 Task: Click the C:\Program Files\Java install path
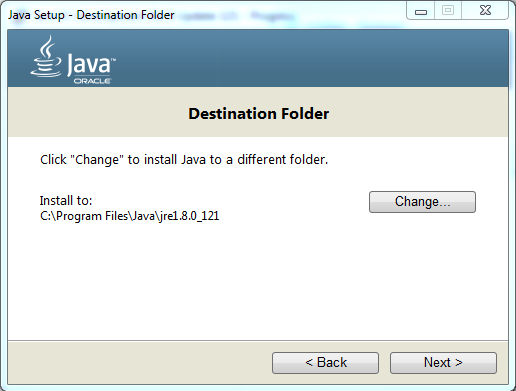point(130,216)
